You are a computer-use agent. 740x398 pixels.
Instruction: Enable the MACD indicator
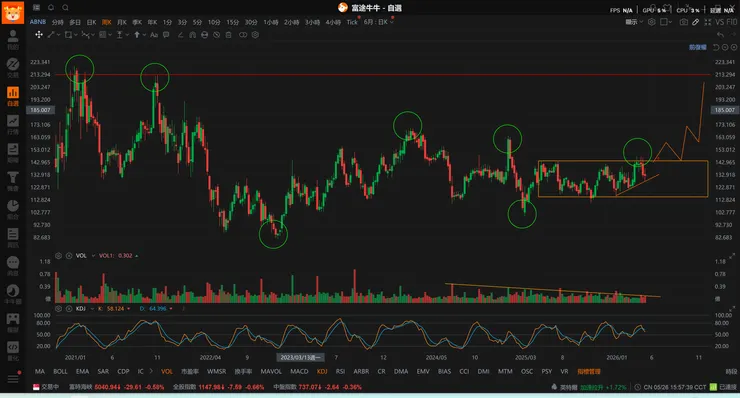point(299,372)
